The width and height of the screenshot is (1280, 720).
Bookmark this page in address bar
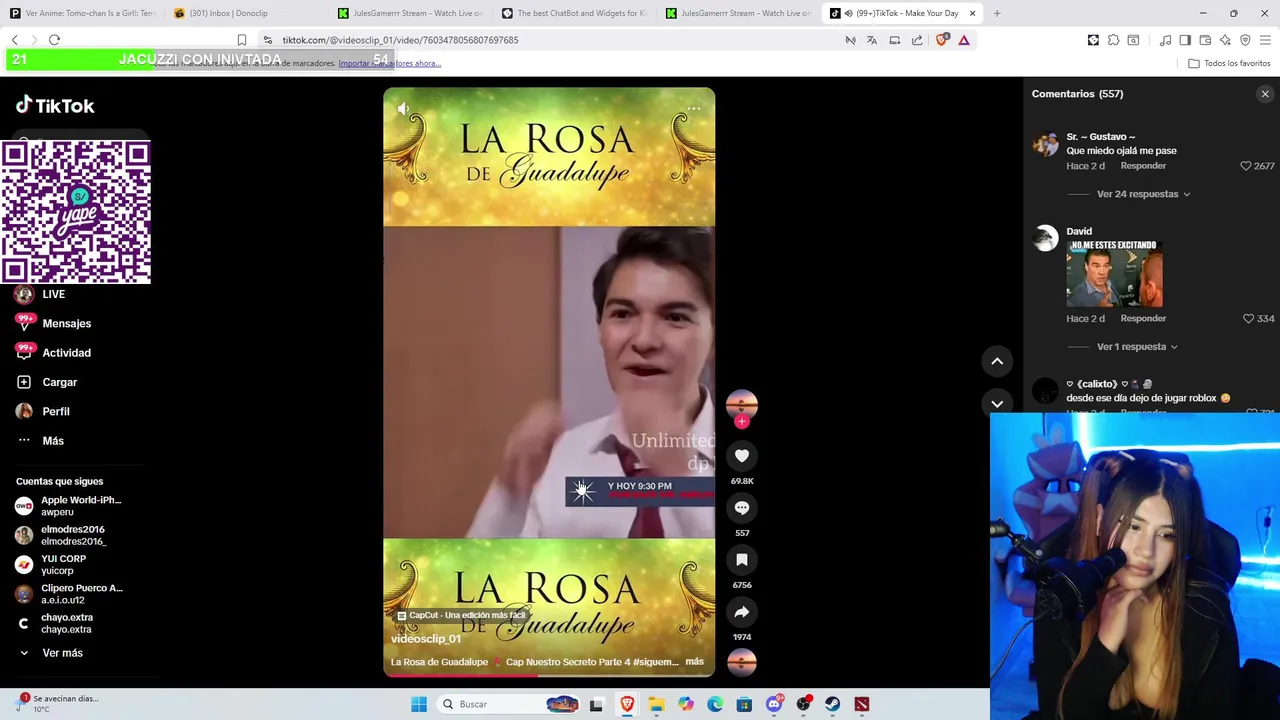[x=242, y=40]
